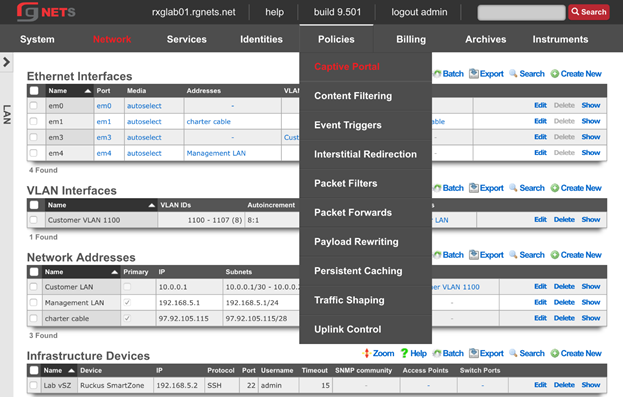Click Batch icon for Infrastructure Devices

tap(437, 353)
